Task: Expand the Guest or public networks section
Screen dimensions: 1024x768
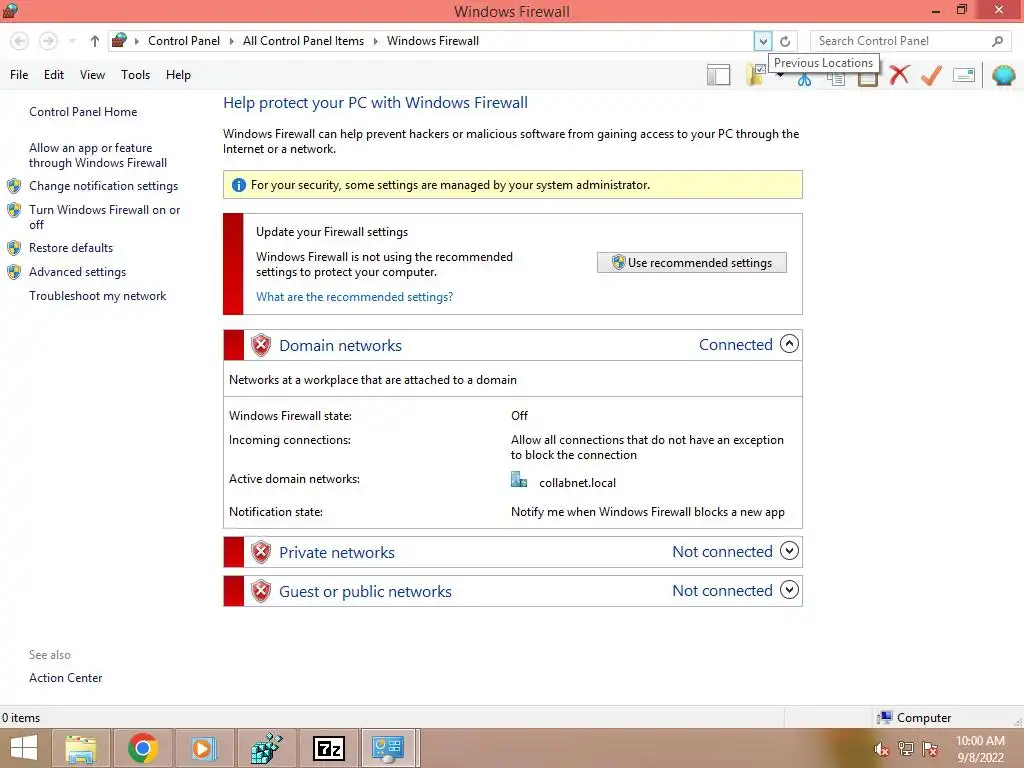Action: pyautogui.click(x=790, y=590)
